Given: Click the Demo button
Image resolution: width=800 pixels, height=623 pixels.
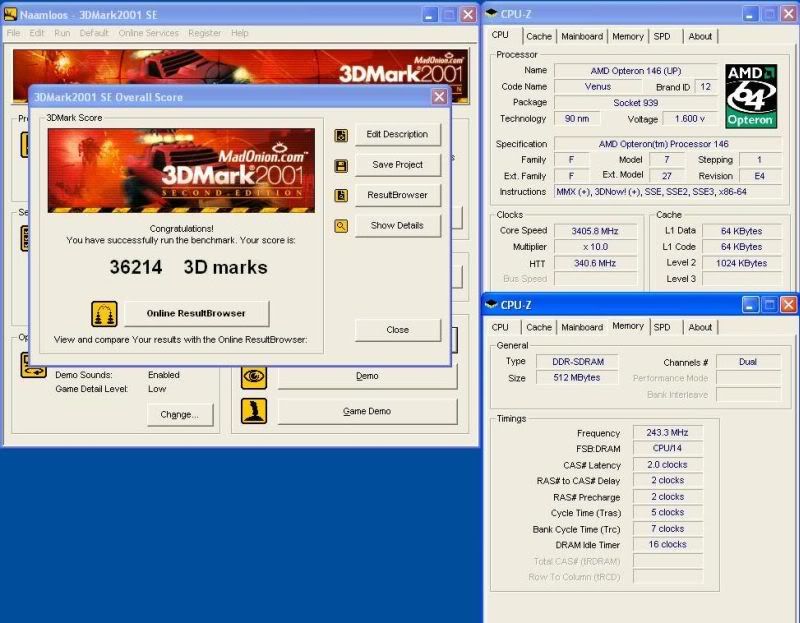Looking at the screenshot, I should [x=367, y=377].
